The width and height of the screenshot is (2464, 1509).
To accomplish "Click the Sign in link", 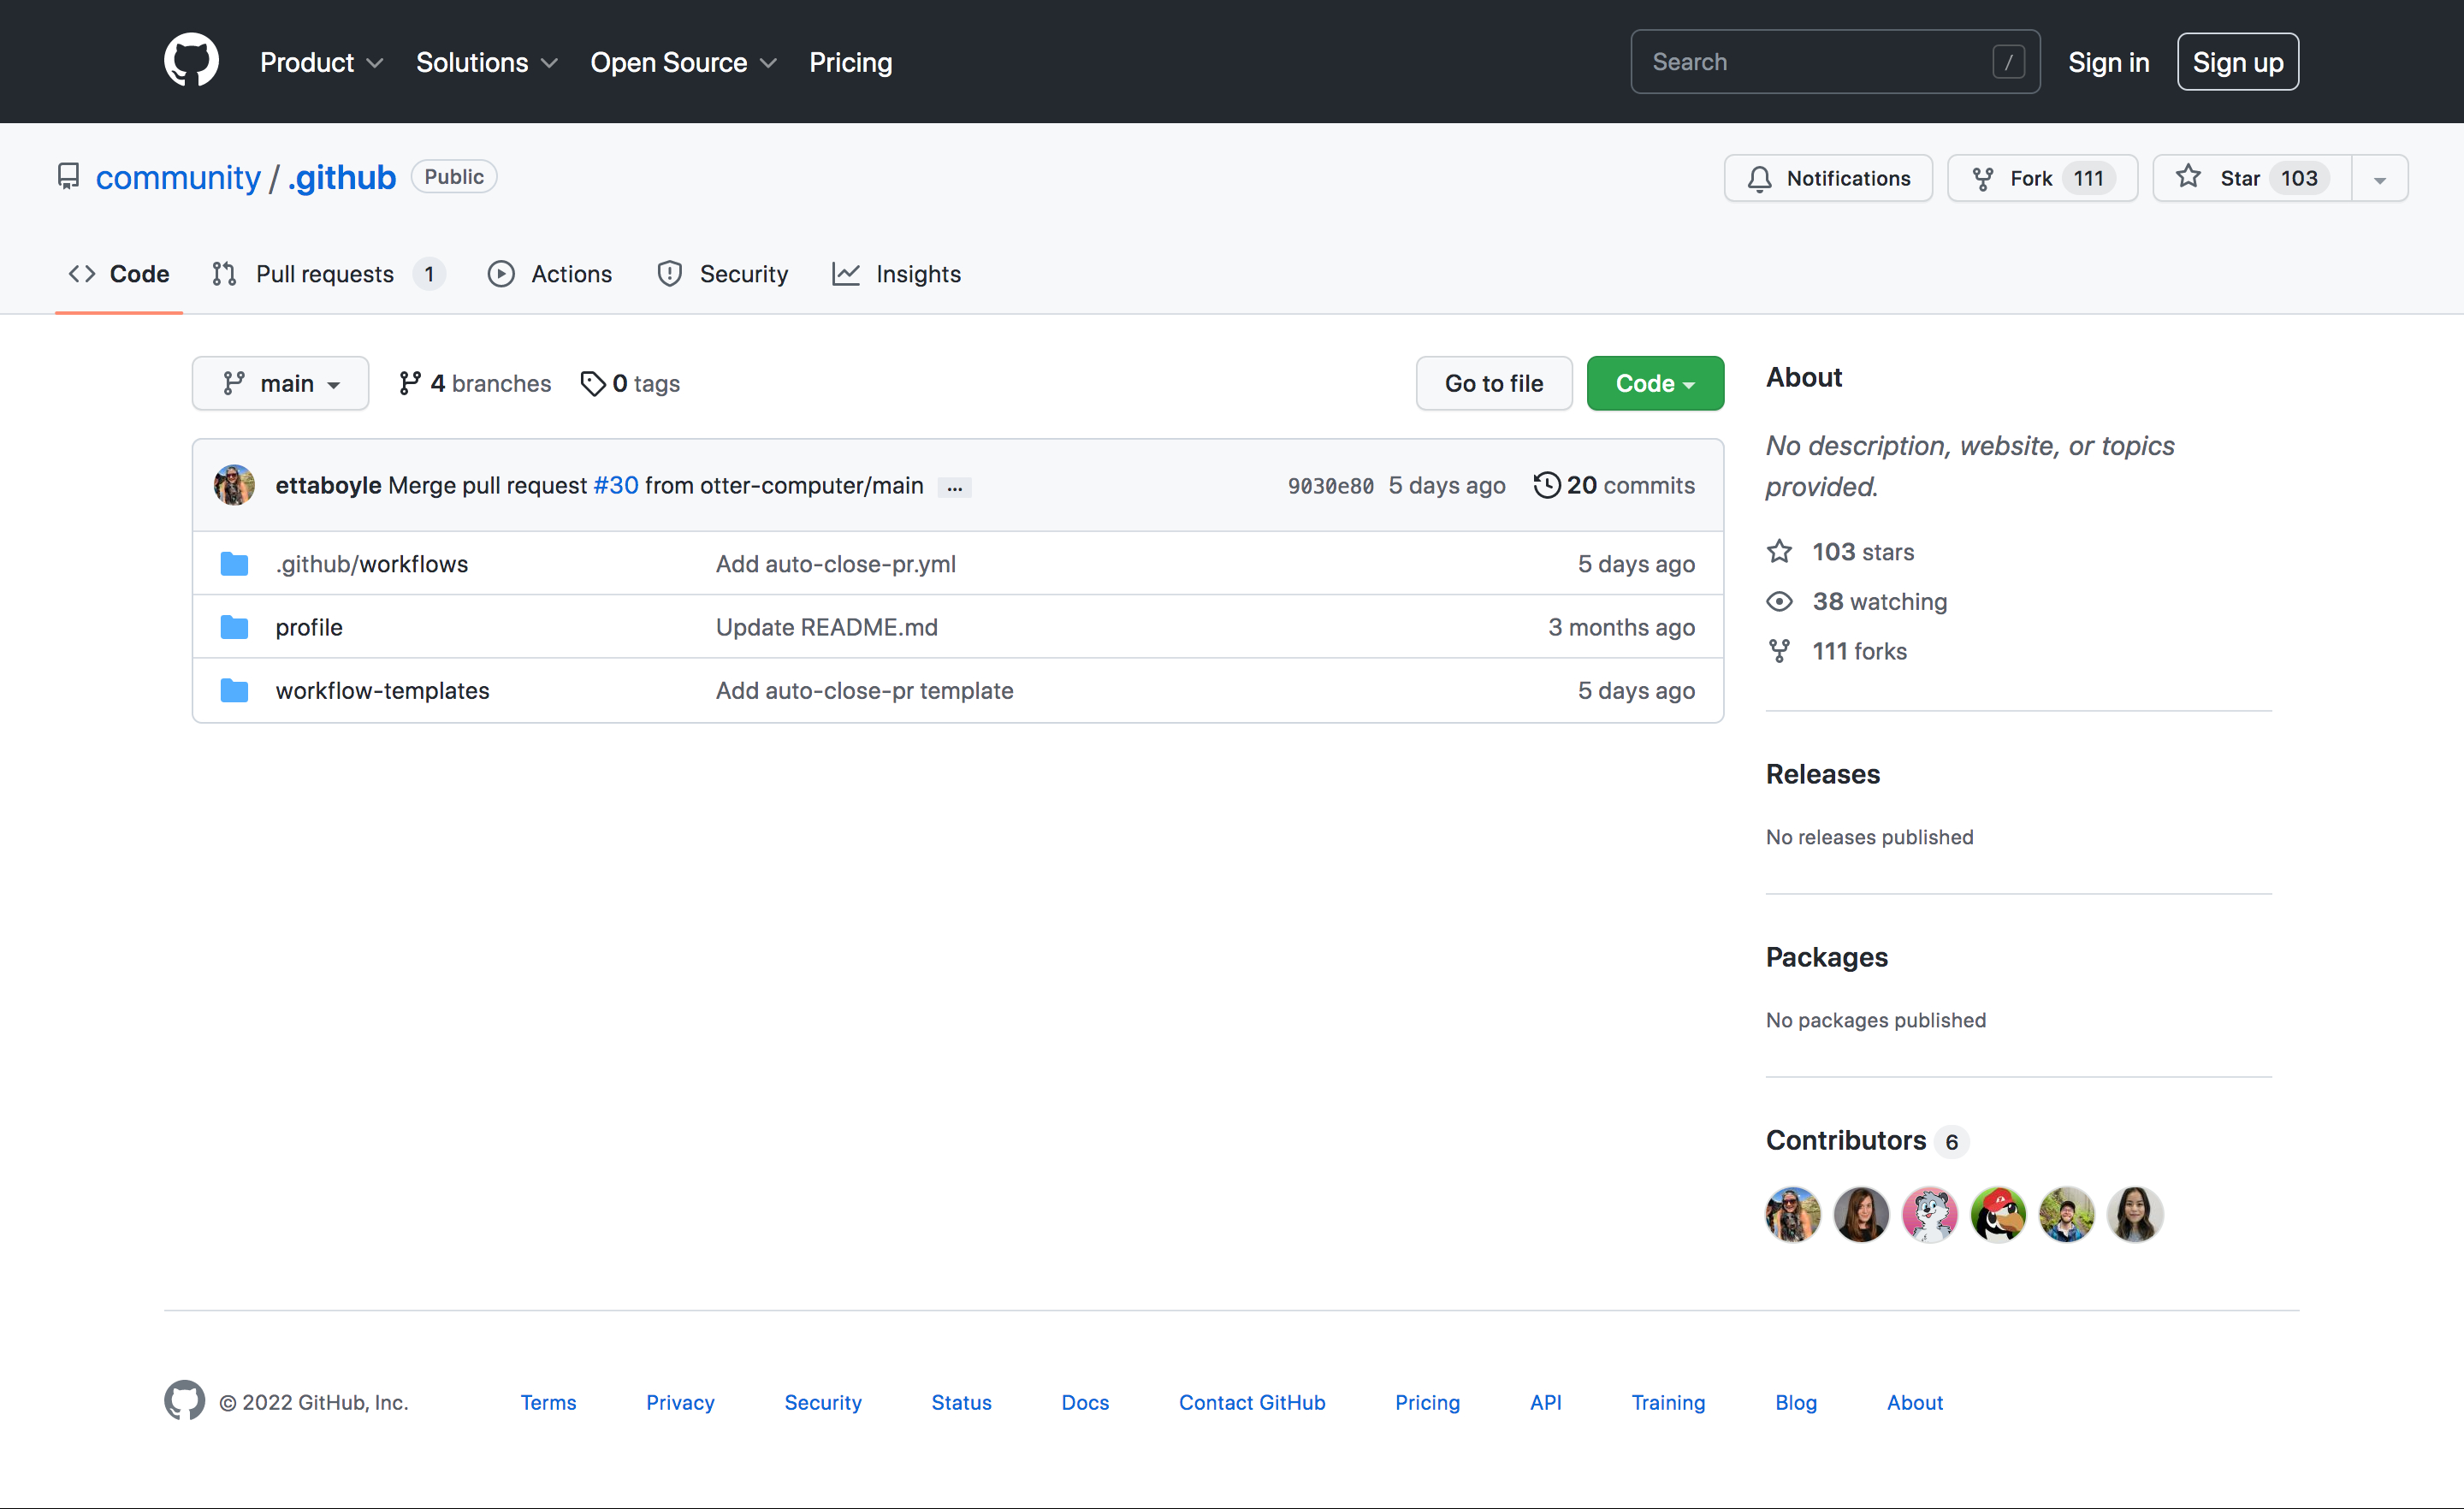I will coord(2108,62).
